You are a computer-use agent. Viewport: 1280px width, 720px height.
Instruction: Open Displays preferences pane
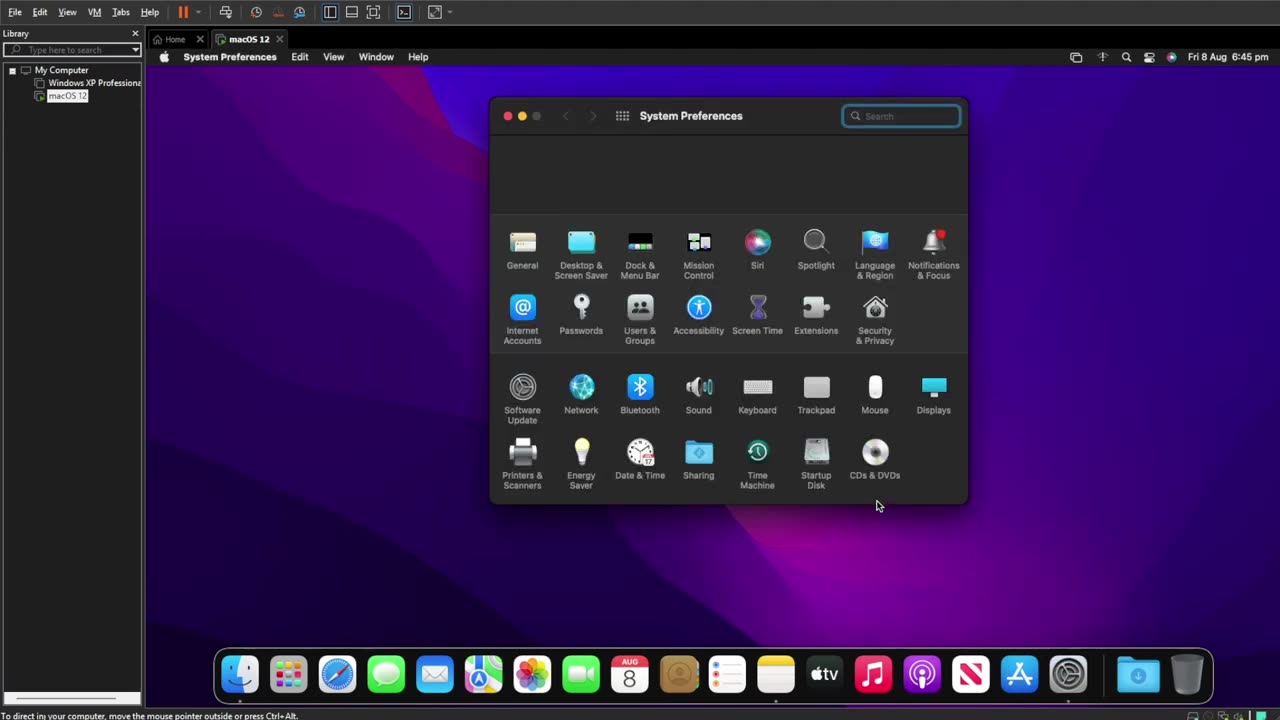click(934, 395)
